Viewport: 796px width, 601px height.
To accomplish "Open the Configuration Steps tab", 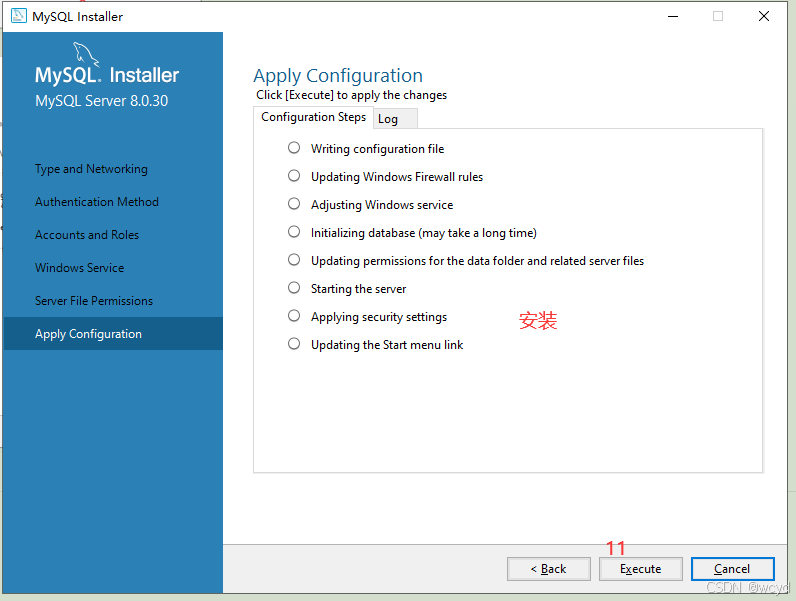I will [x=313, y=117].
